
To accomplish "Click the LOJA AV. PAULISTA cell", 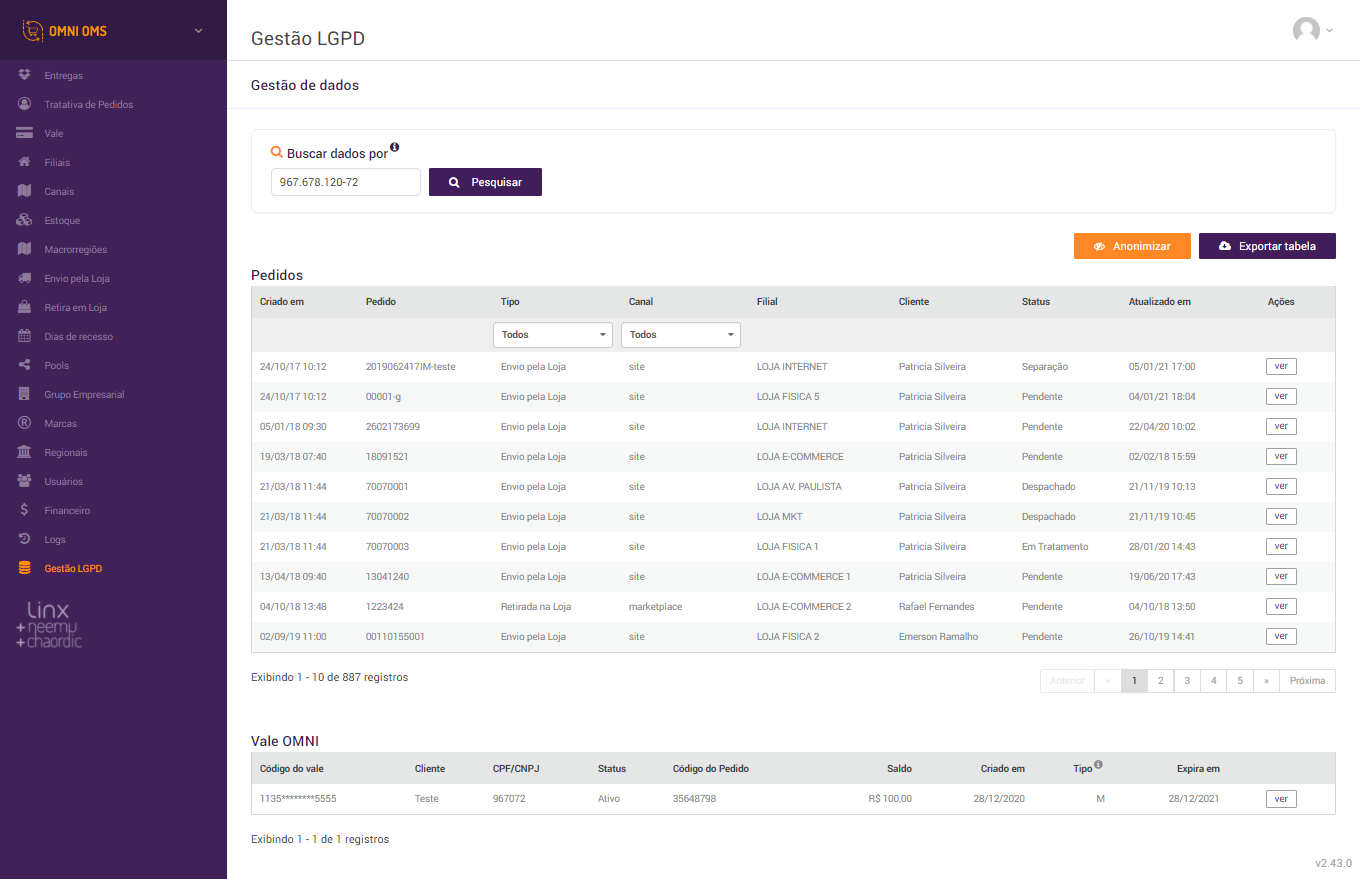I will tap(799, 486).
